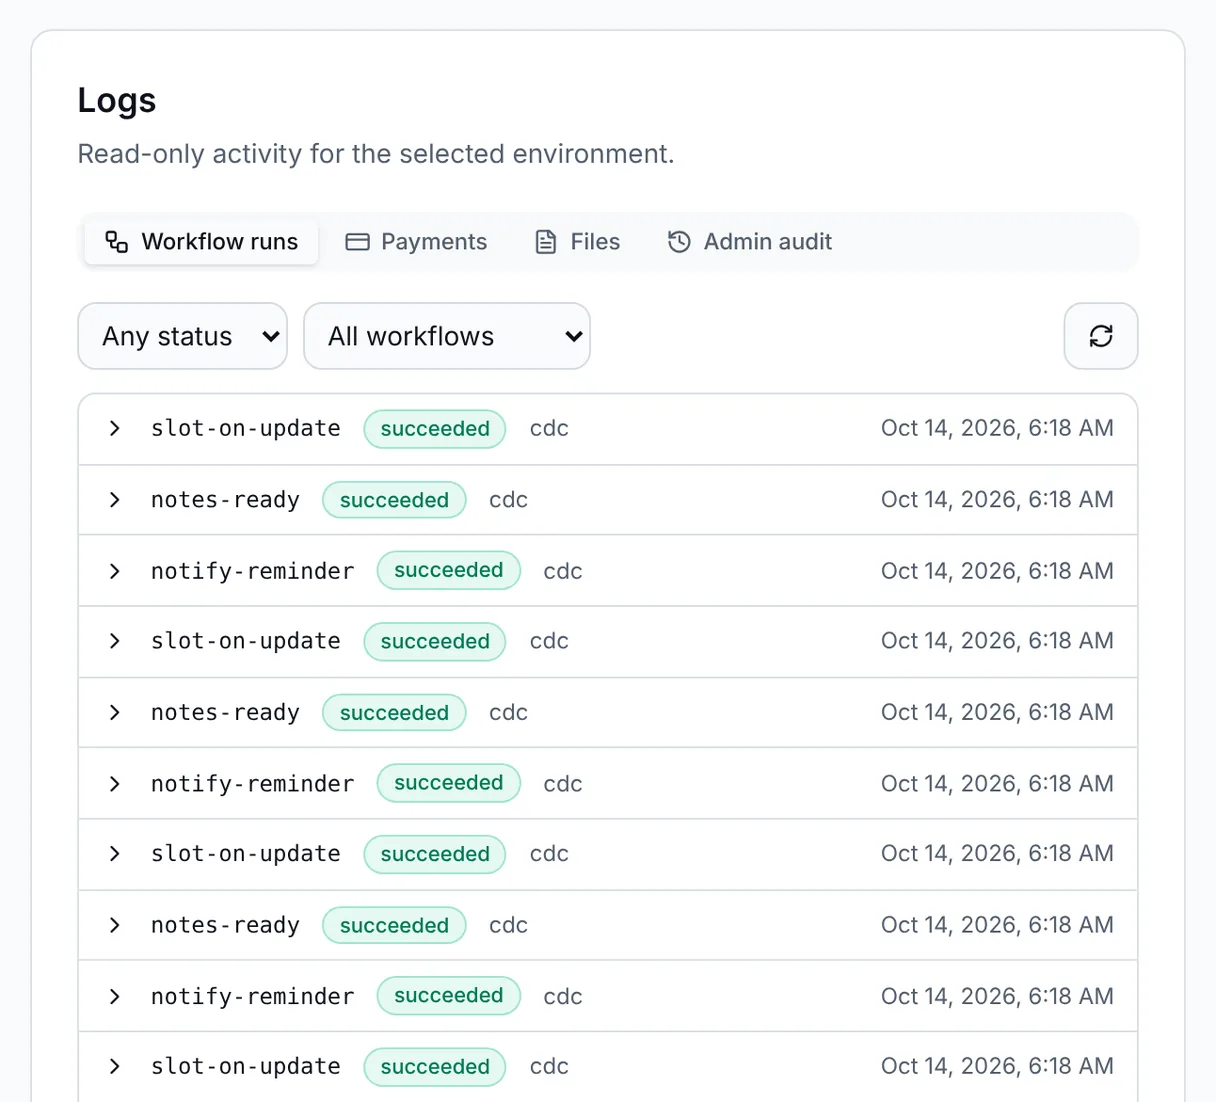Click succeeded badge on topmost notes-ready row
This screenshot has height=1102, width=1216.
pos(394,500)
